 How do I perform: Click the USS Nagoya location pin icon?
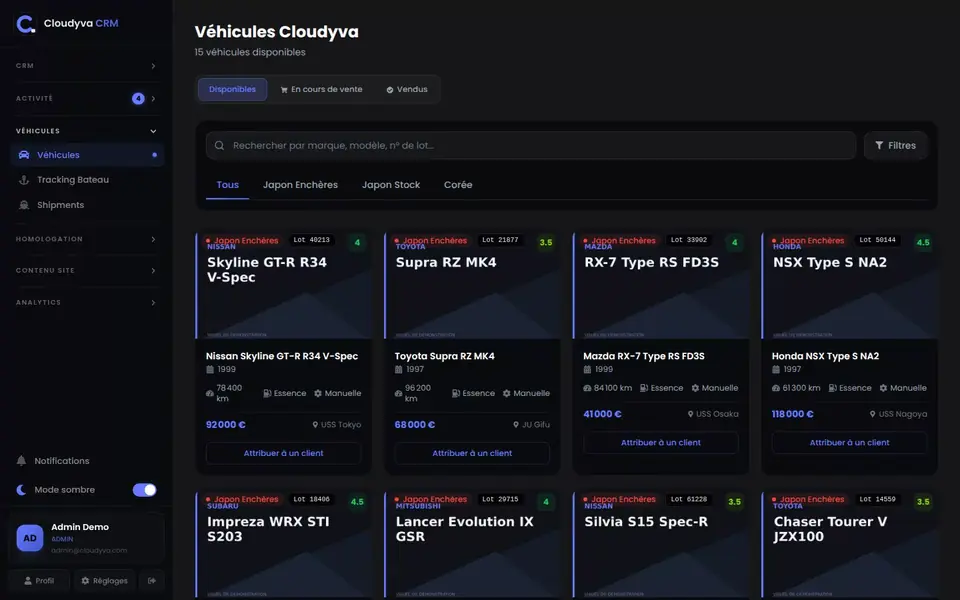(872, 414)
